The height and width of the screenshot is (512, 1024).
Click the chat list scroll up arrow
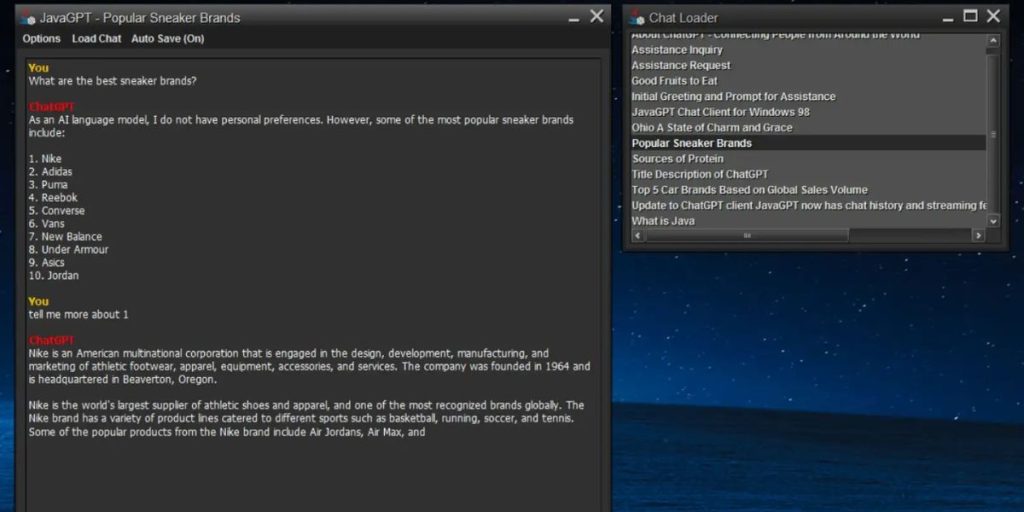tap(993, 40)
